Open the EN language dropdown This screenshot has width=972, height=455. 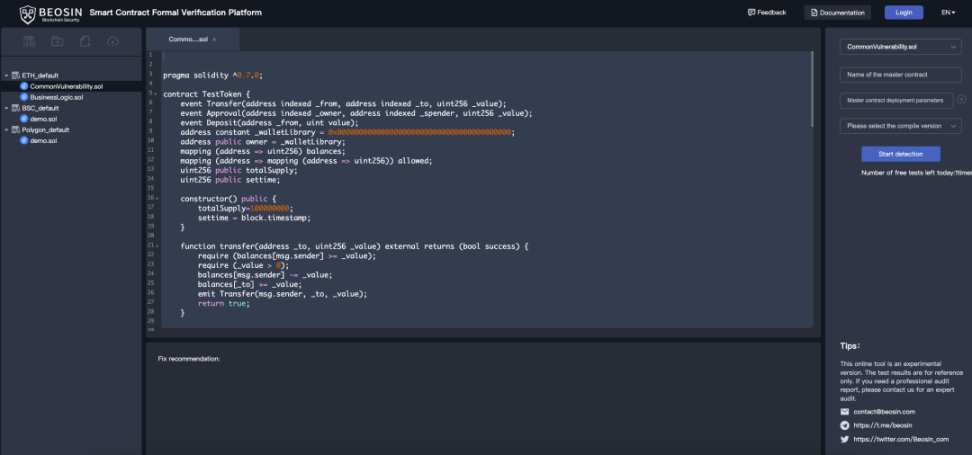[946, 13]
